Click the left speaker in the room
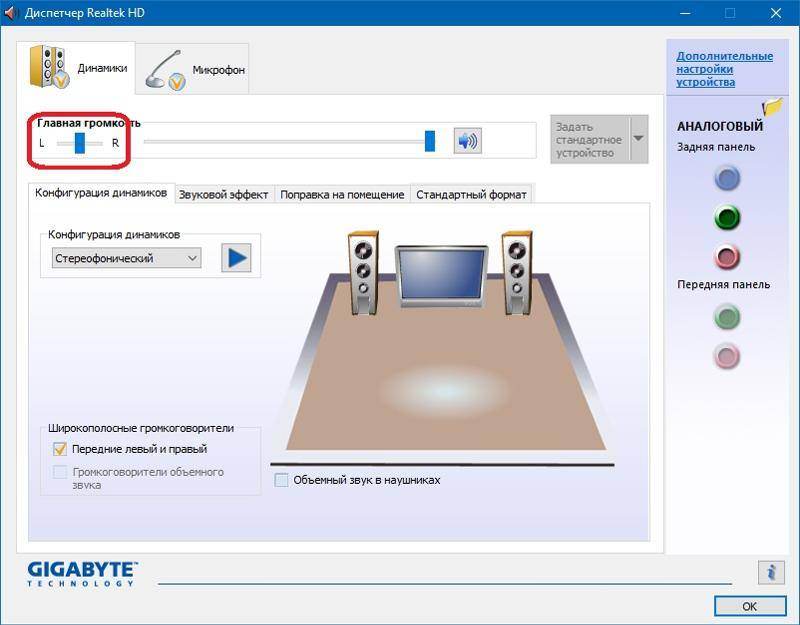 (x=363, y=272)
